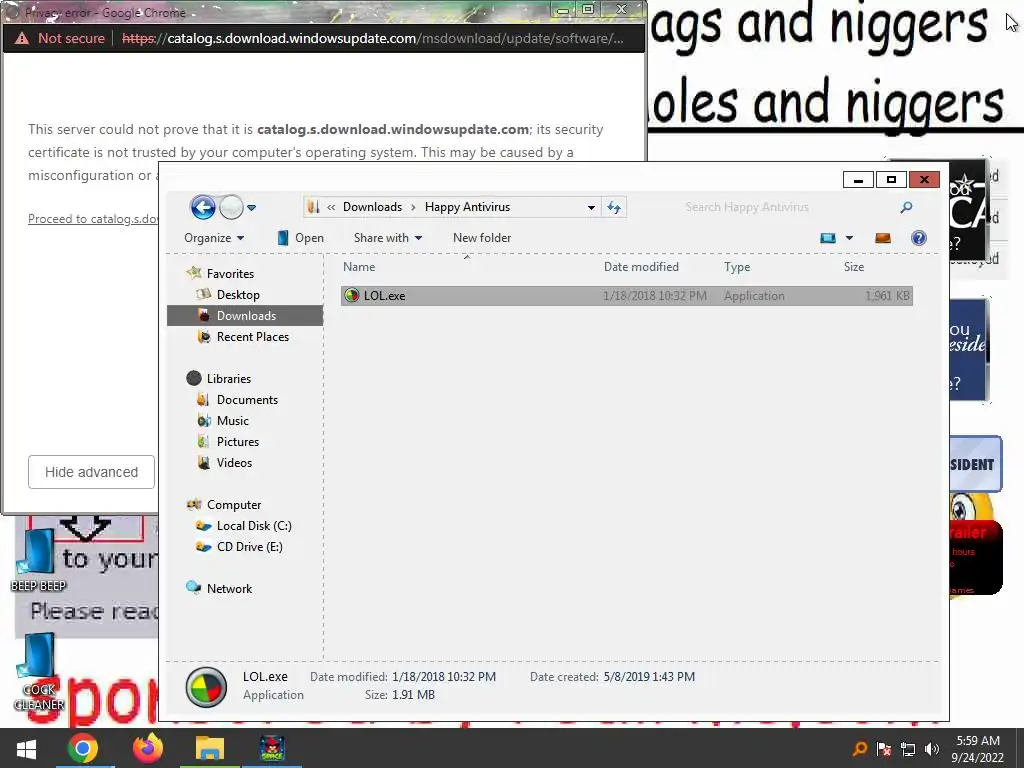Open the recent locations dropdown arrow
The height and width of the screenshot is (768, 1024).
(251, 208)
